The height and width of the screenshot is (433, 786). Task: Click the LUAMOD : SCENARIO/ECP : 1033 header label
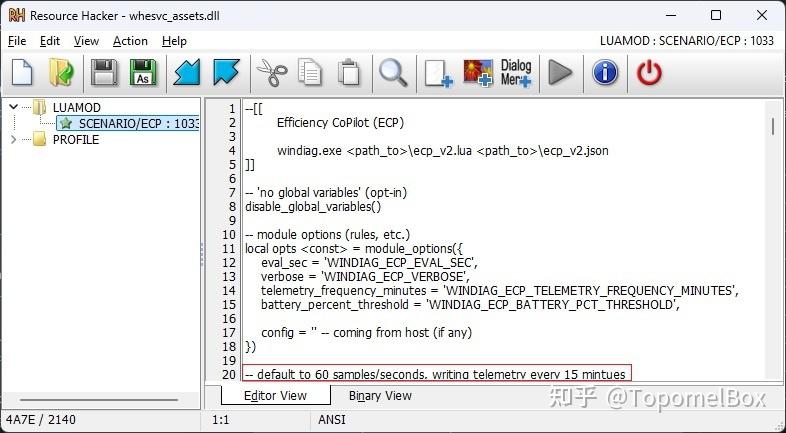tap(687, 41)
